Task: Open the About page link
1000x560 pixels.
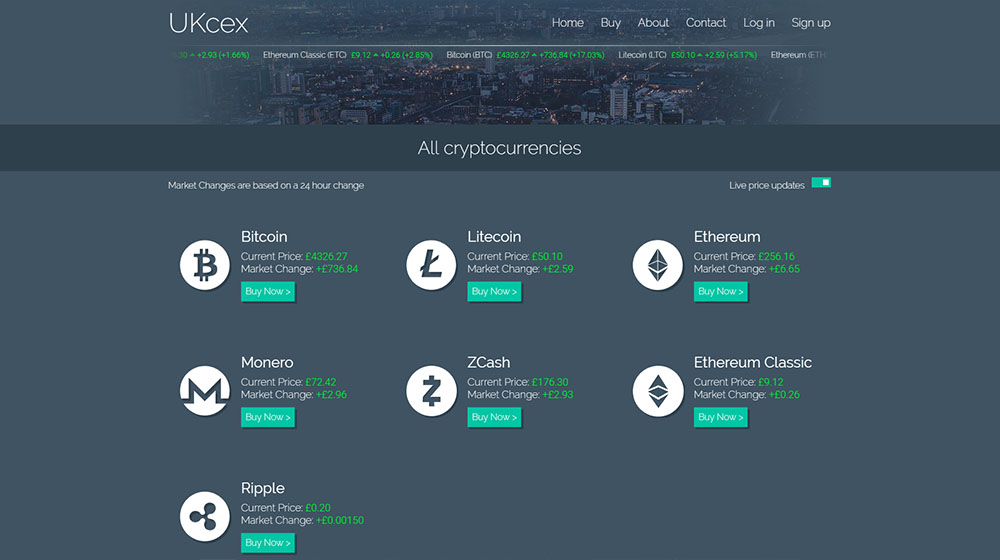Action: (x=653, y=23)
